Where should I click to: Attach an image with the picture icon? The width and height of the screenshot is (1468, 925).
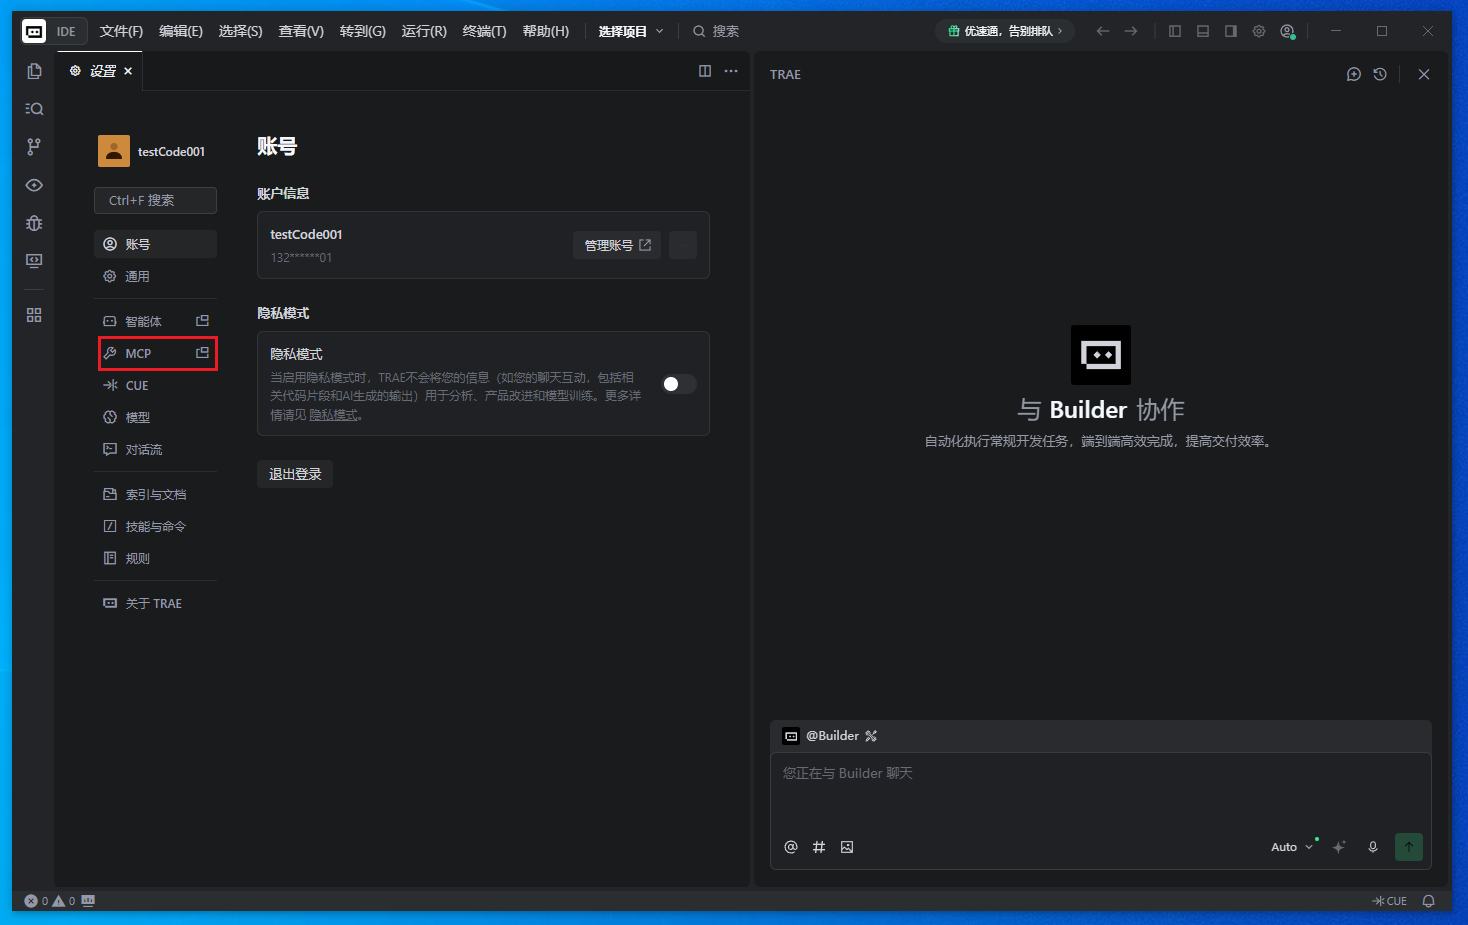847,847
